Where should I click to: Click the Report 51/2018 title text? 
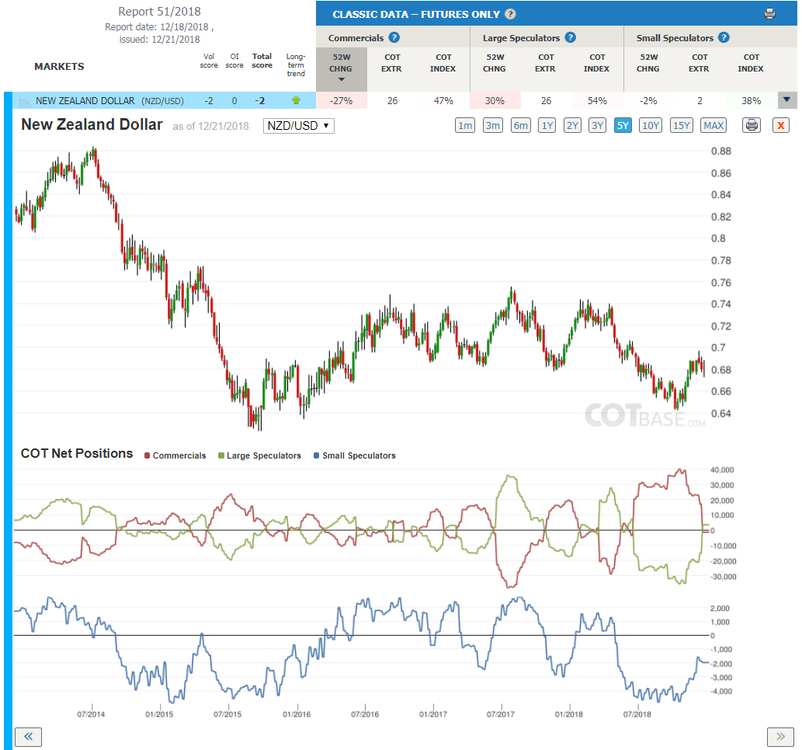(x=159, y=11)
